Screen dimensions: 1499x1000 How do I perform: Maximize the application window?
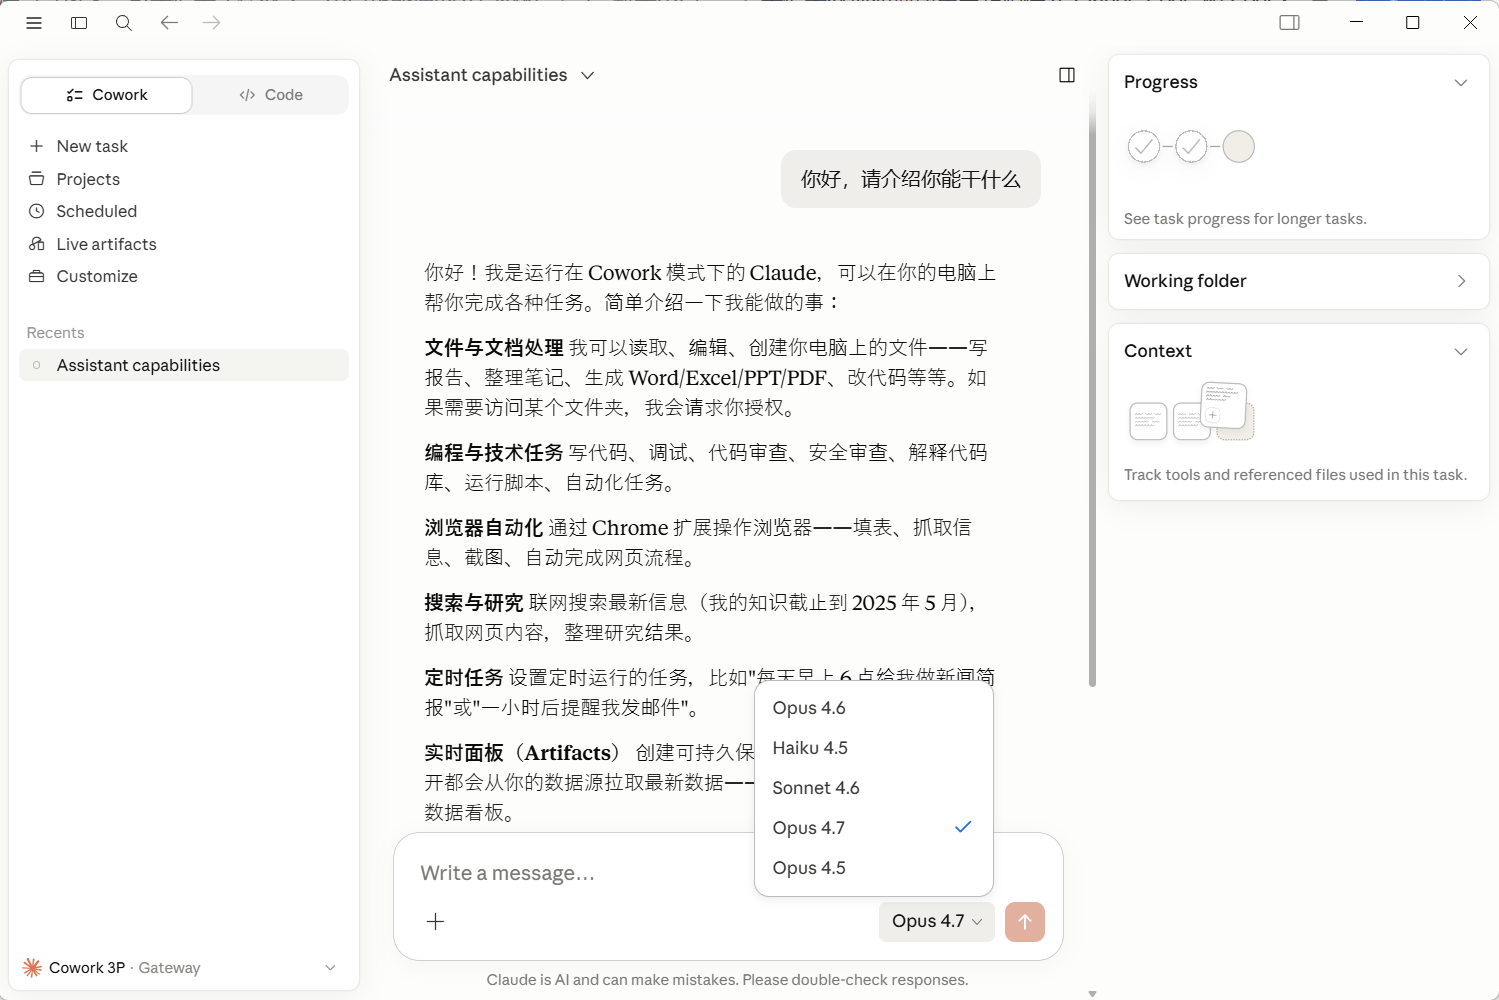click(x=1413, y=22)
